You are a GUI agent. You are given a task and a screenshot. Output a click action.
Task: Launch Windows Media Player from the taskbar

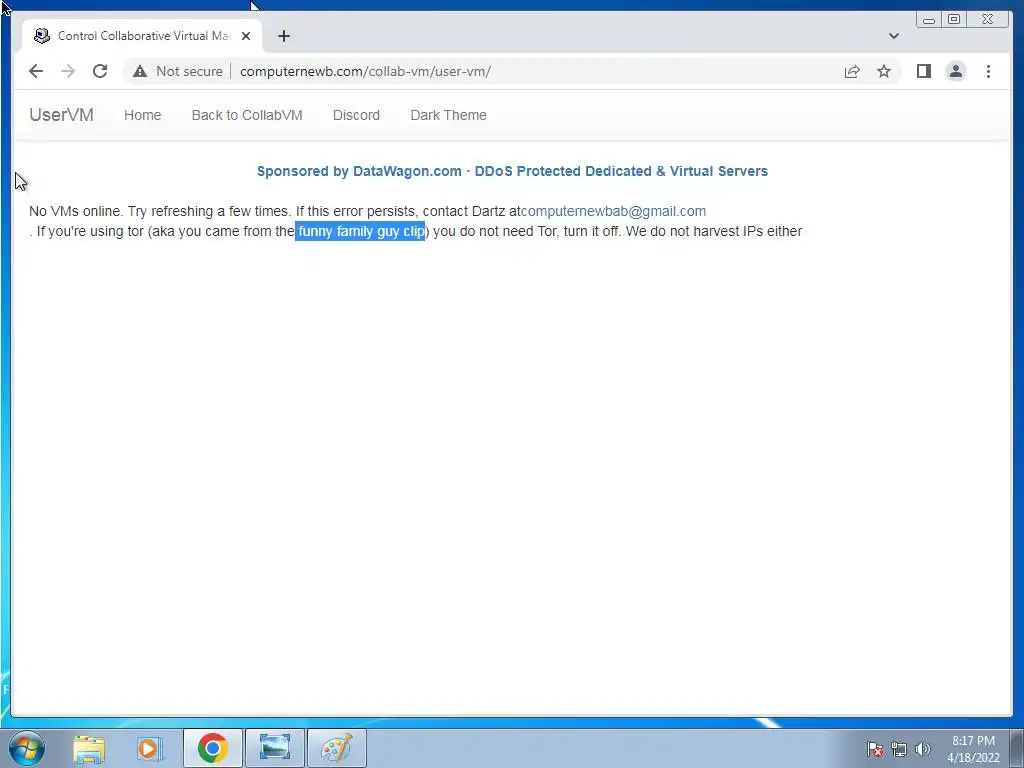pyautogui.click(x=150, y=748)
